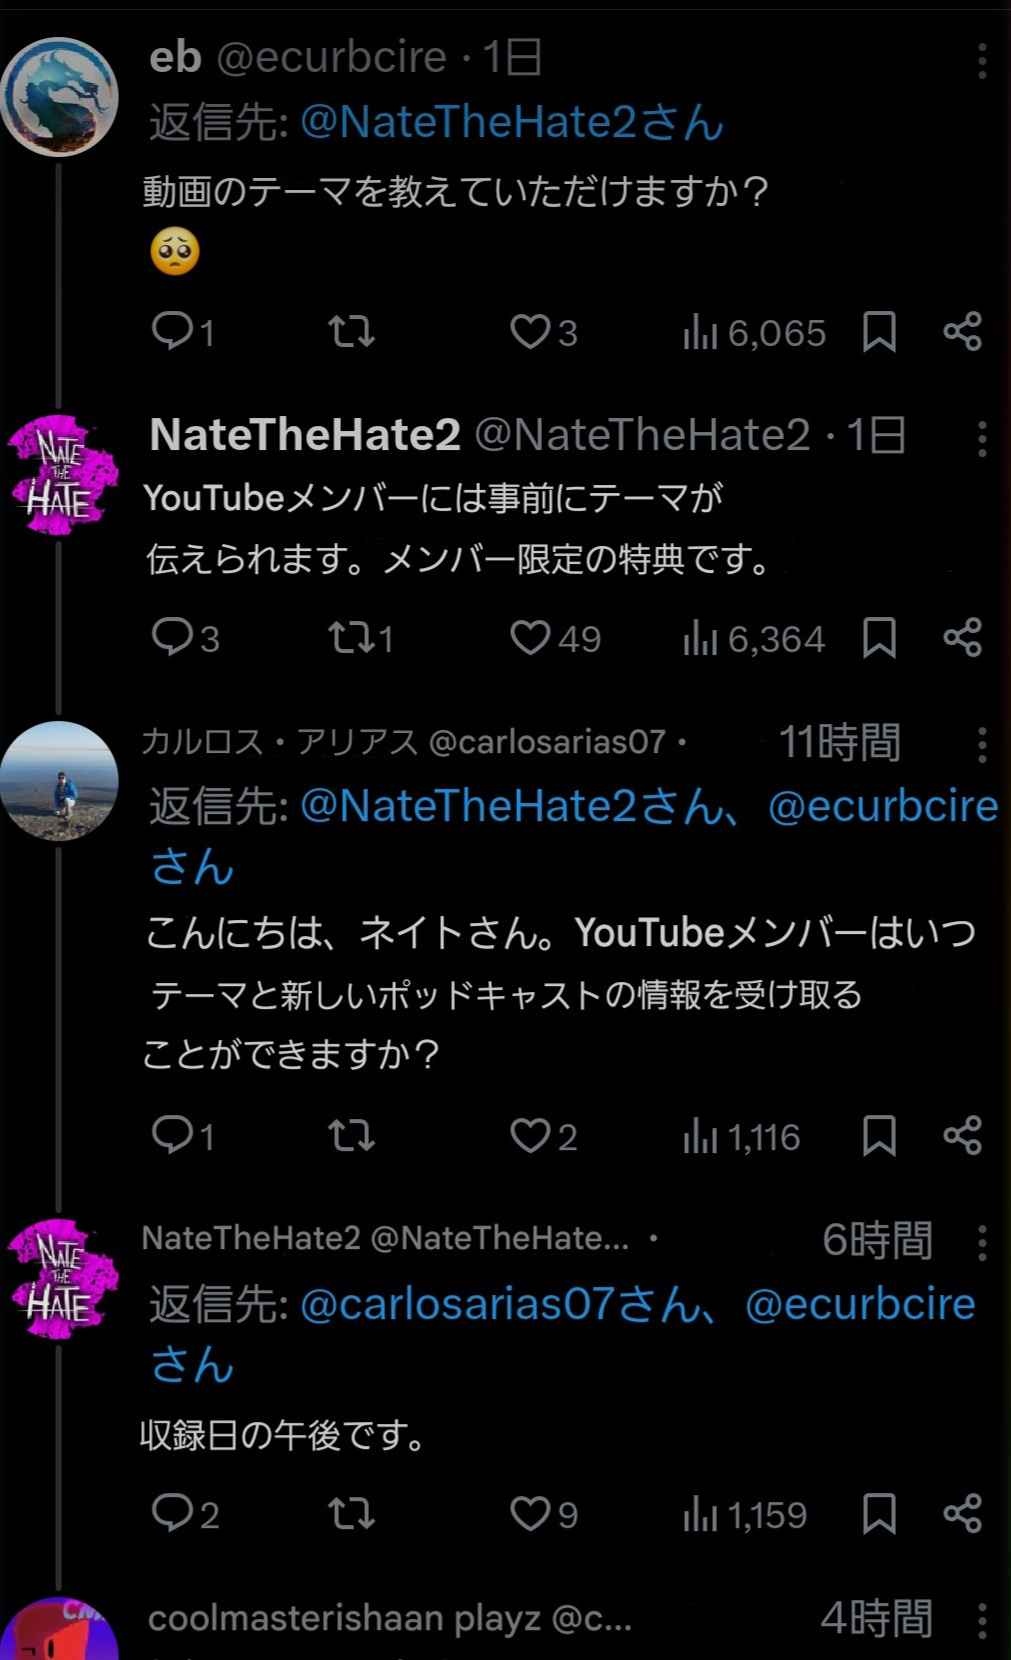1011x1660 pixels.
Task: Reply to eb's tweet about video theme
Action: (170, 332)
